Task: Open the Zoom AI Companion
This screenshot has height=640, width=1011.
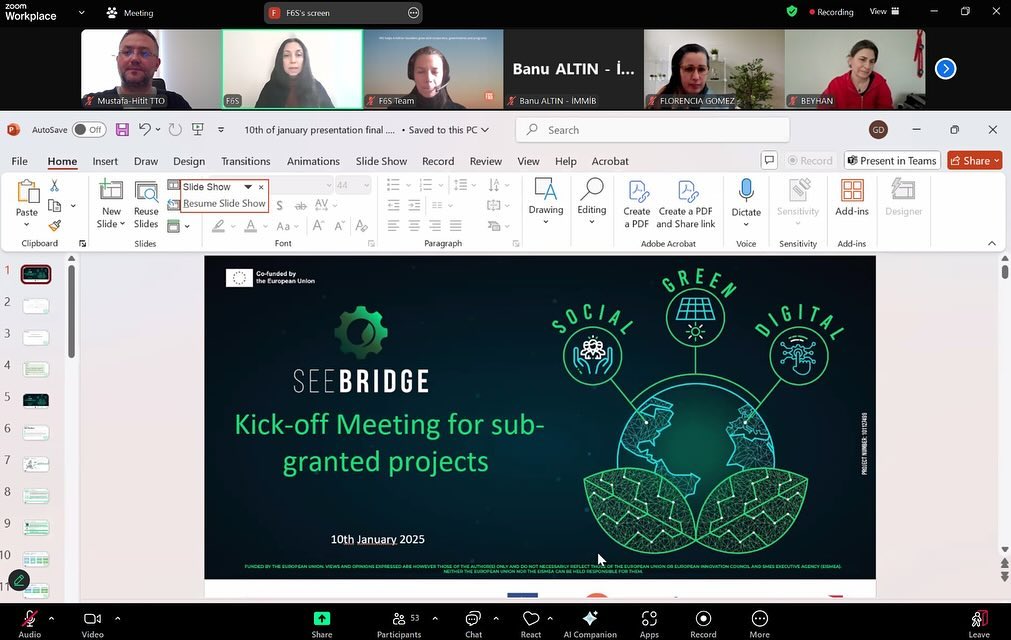Action: [590, 620]
